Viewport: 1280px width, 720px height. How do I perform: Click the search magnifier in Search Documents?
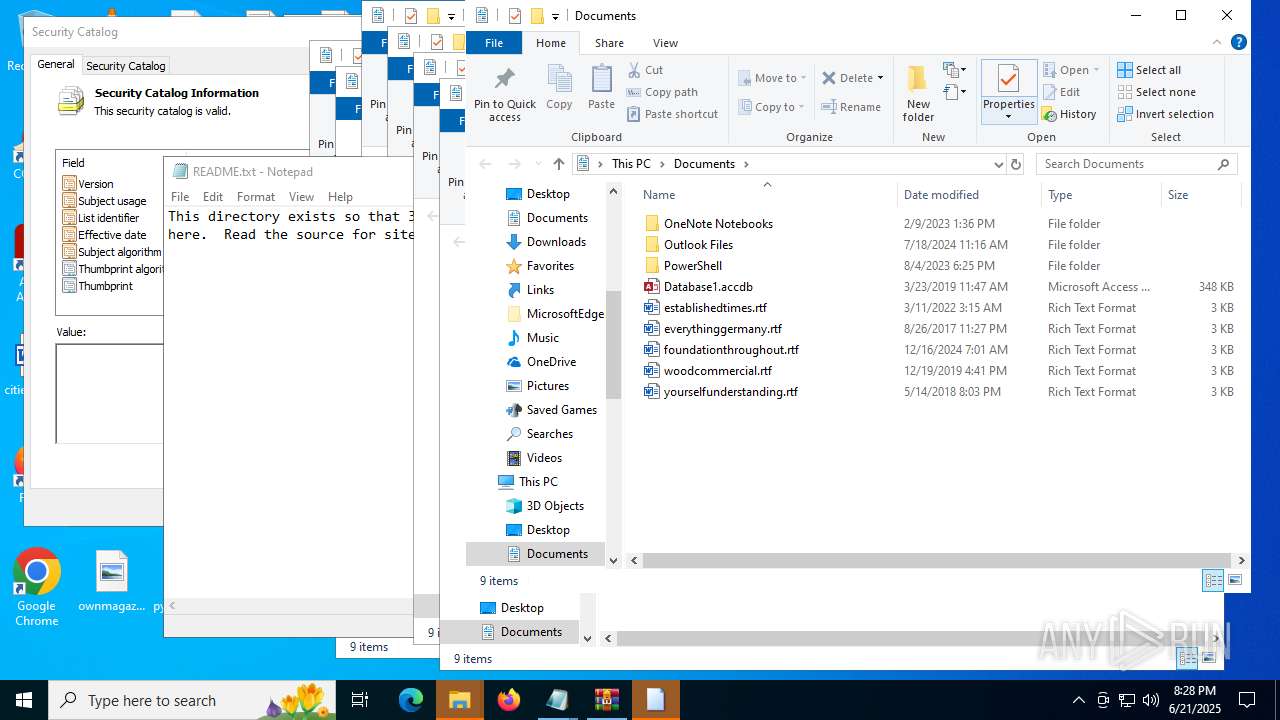pos(1223,164)
